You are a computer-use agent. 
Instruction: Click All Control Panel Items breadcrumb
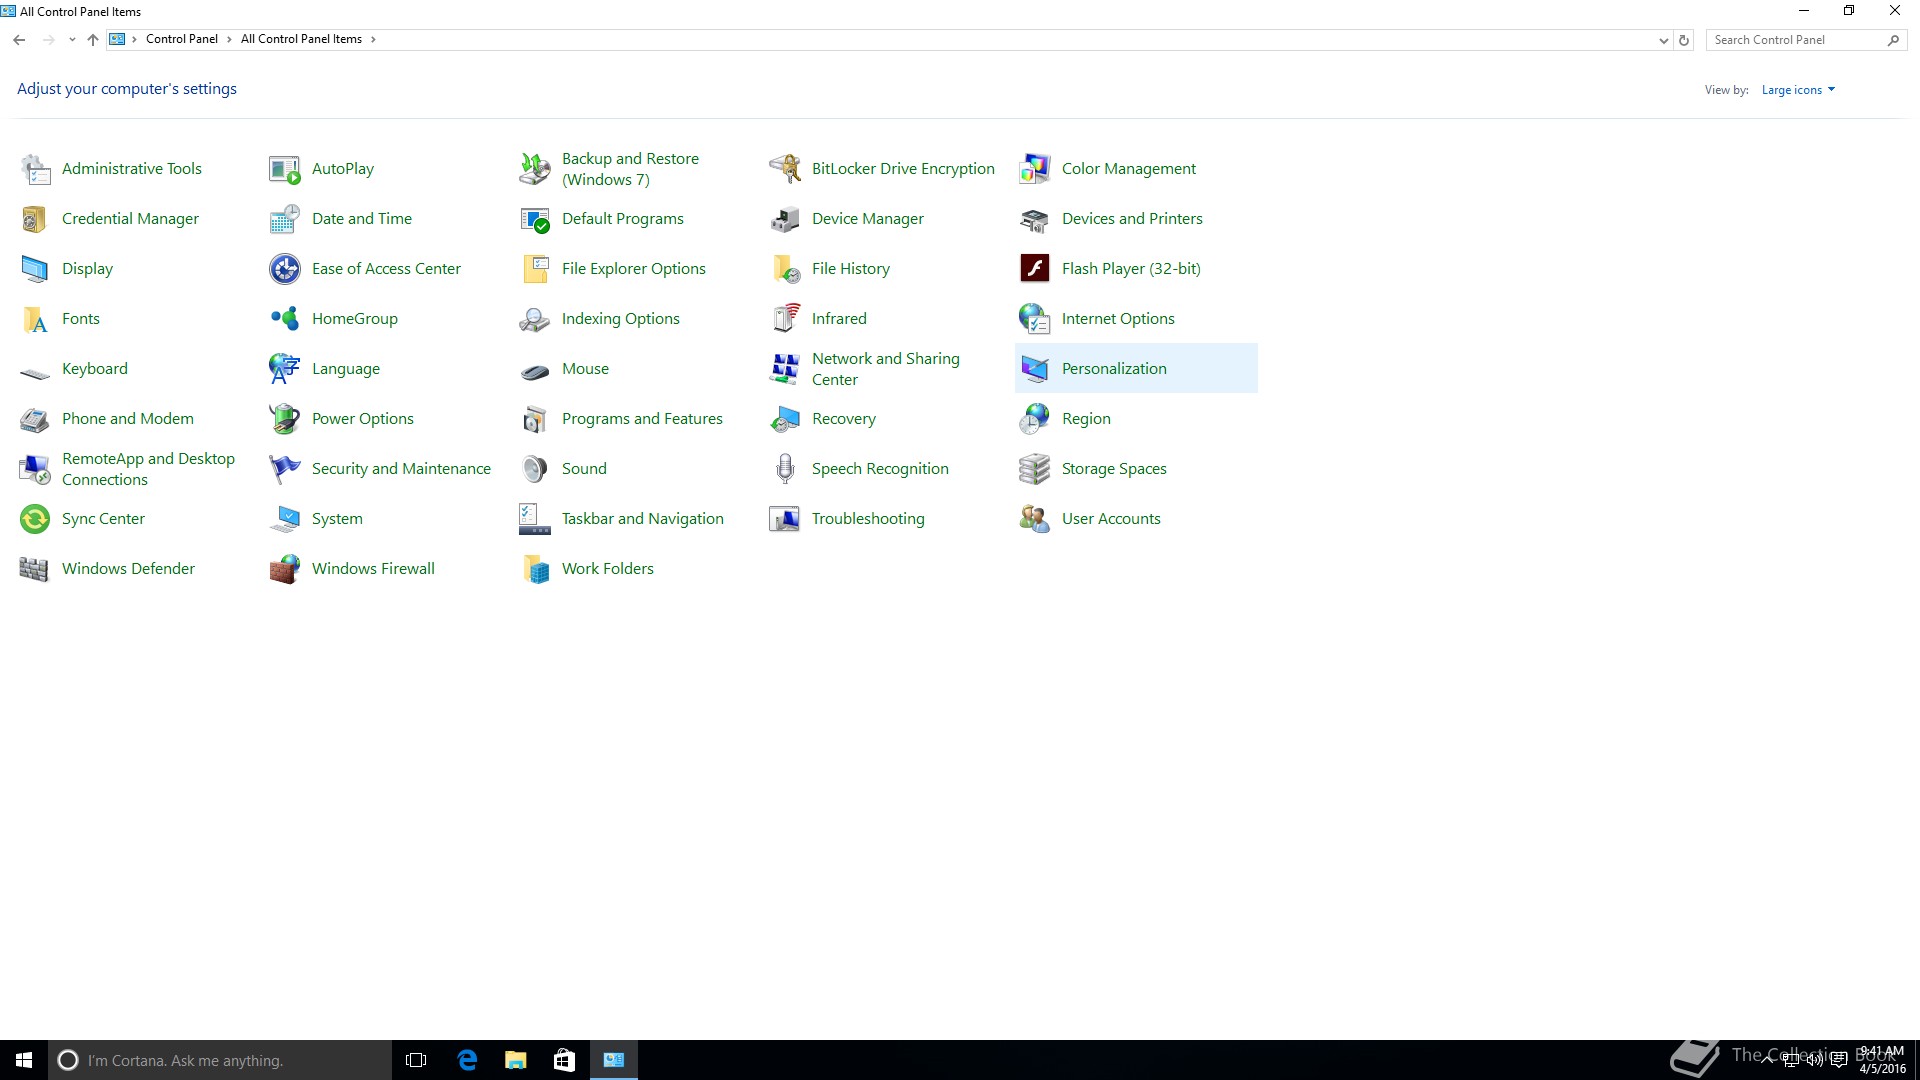click(301, 40)
